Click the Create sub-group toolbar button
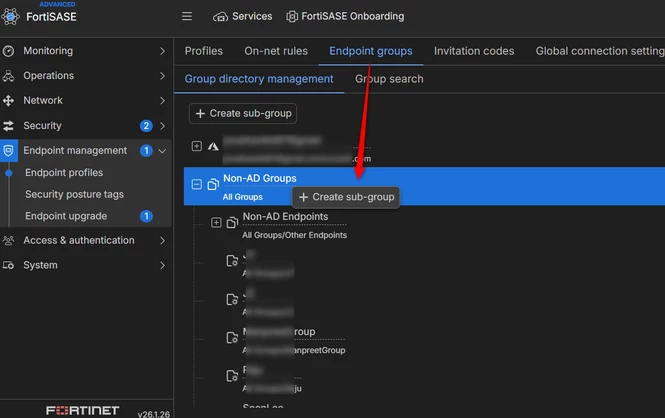Image resolution: width=665 pixels, height=418 pixels. (243, 114)
